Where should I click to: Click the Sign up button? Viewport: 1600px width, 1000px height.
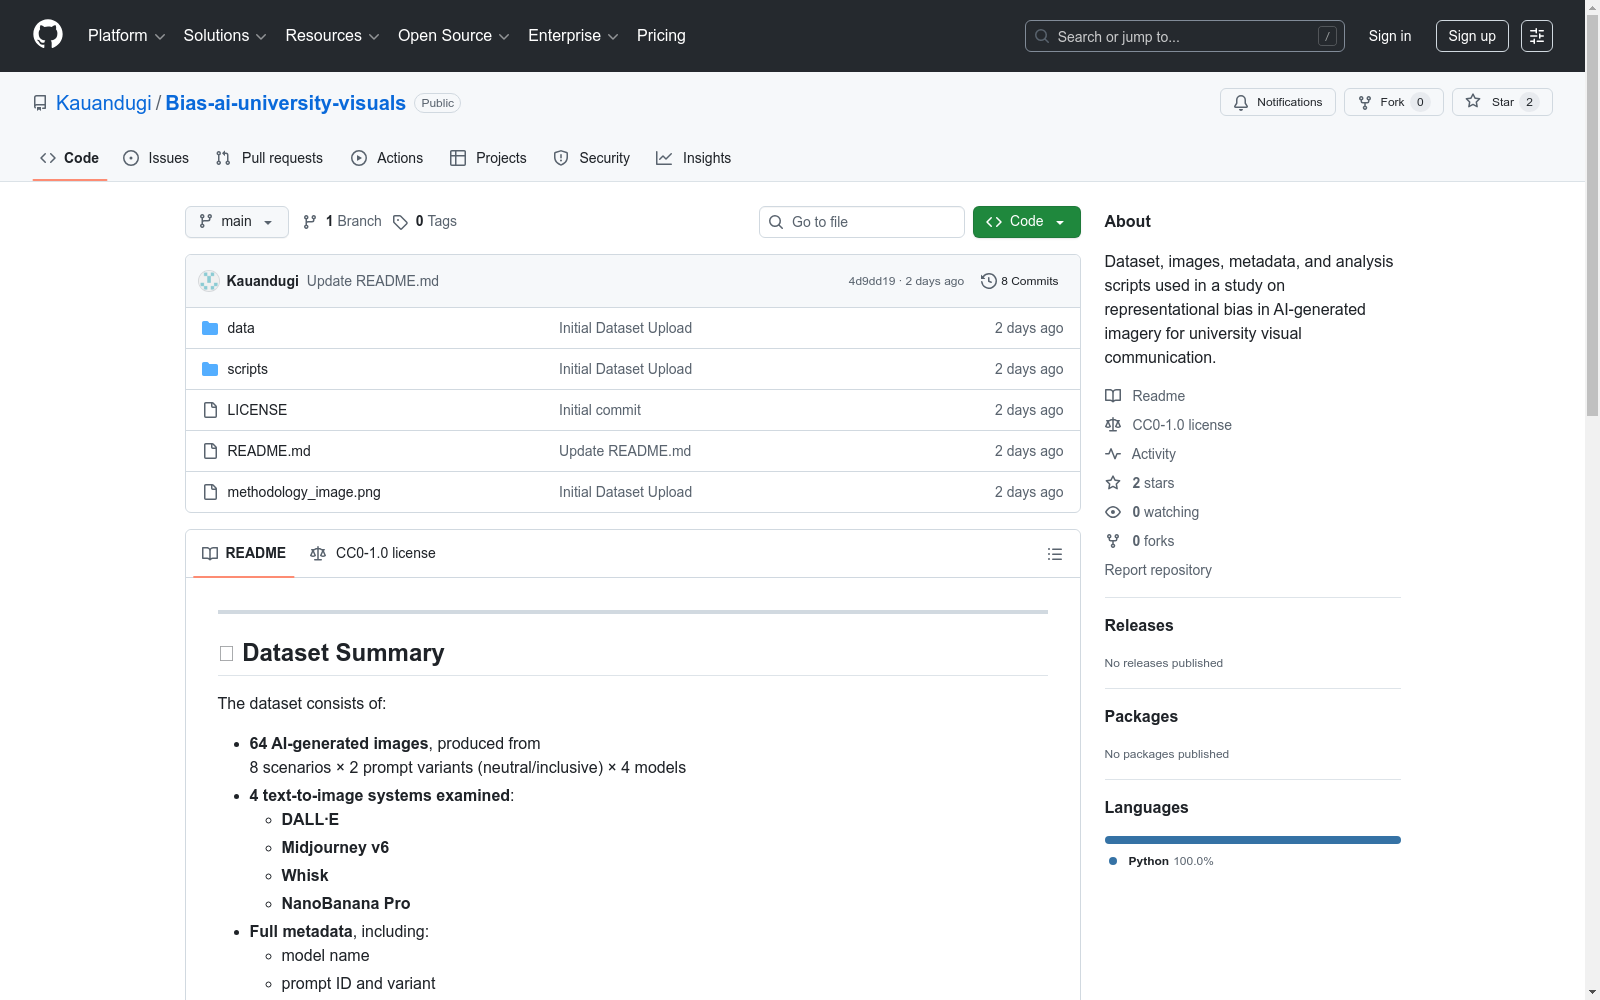[1472, 36]
